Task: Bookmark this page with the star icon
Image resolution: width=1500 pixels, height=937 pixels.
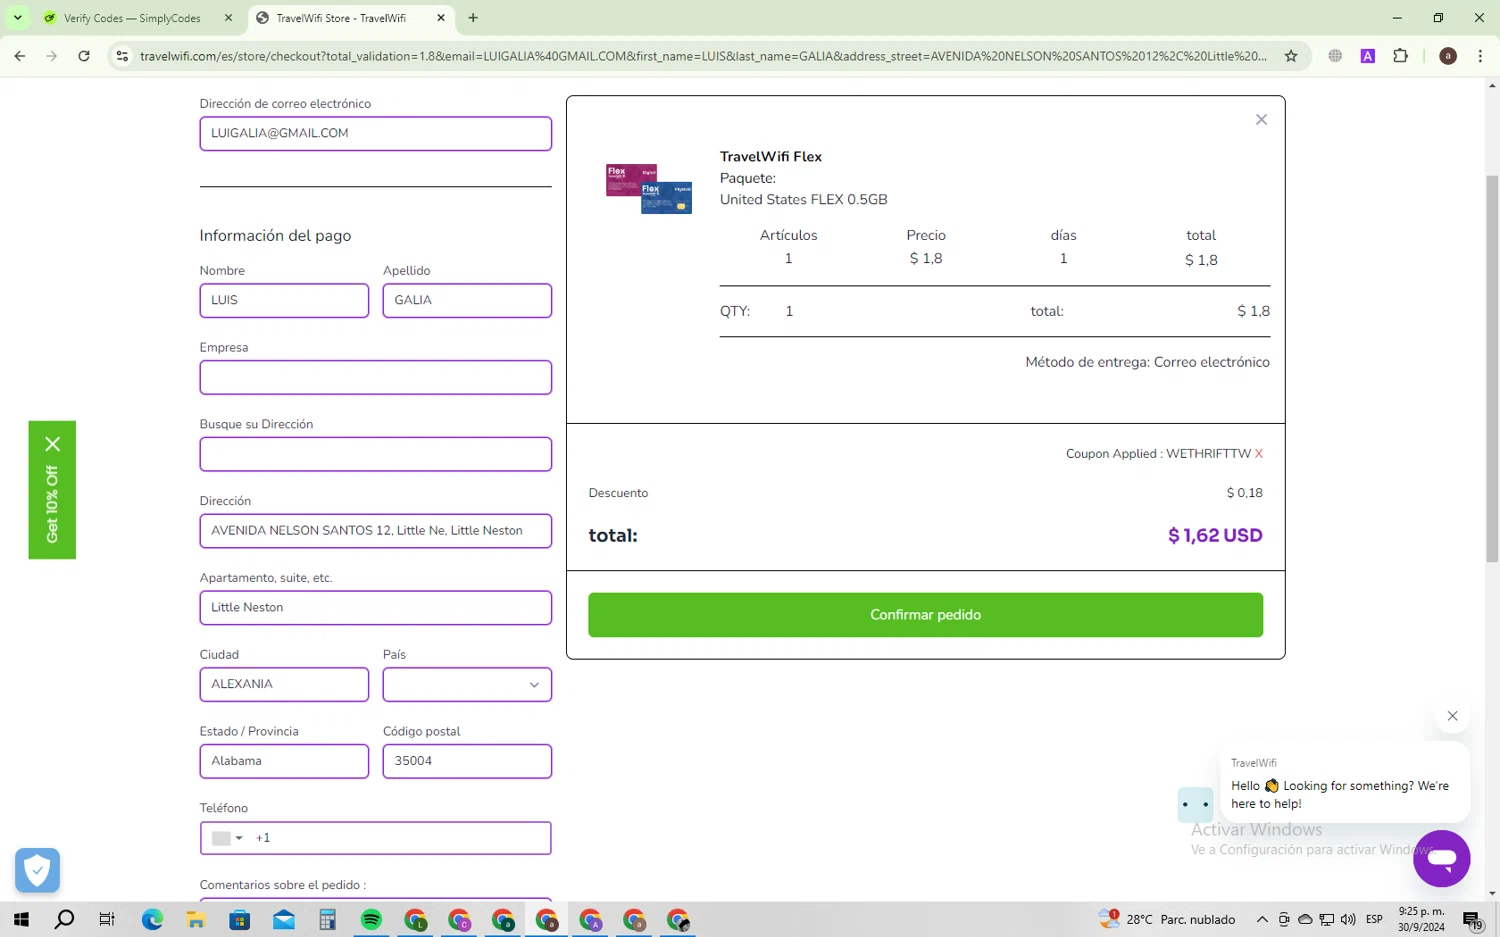Action: 1291,56
